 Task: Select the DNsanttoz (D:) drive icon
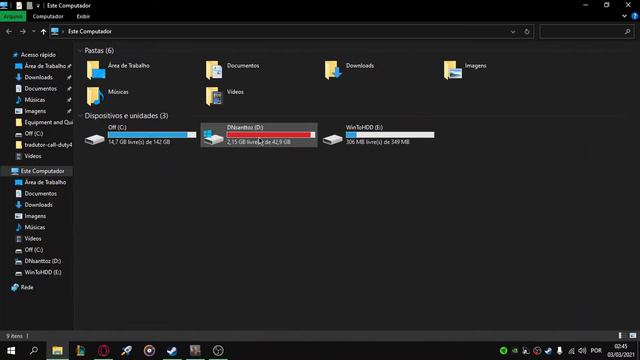coord(213,138)
